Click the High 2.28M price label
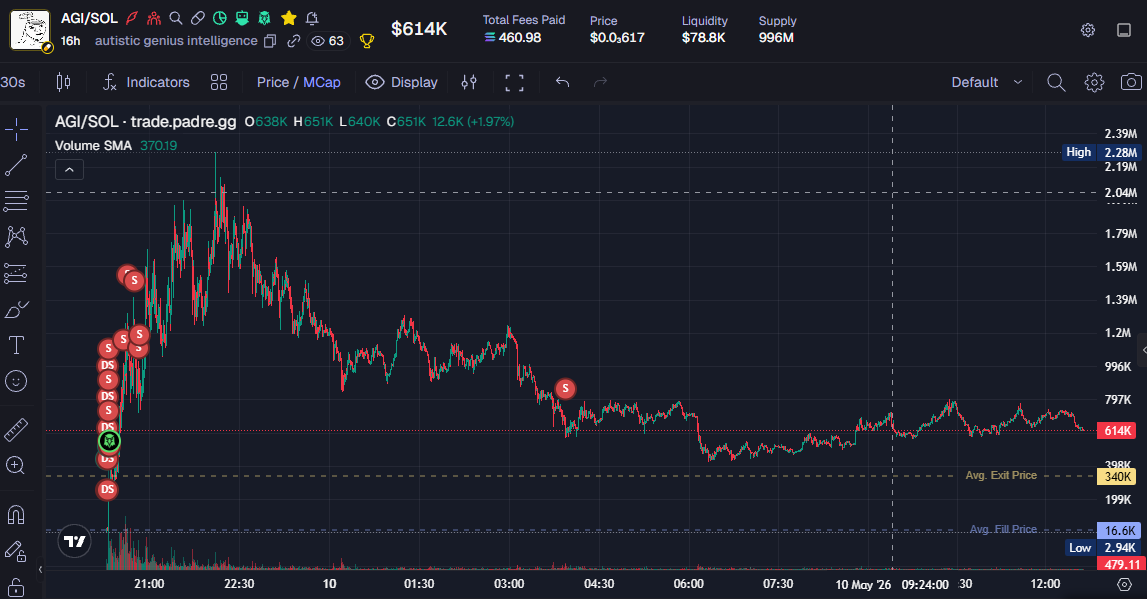The width and height of the screenshot is (1147, 599). (x=1102, y=152)
